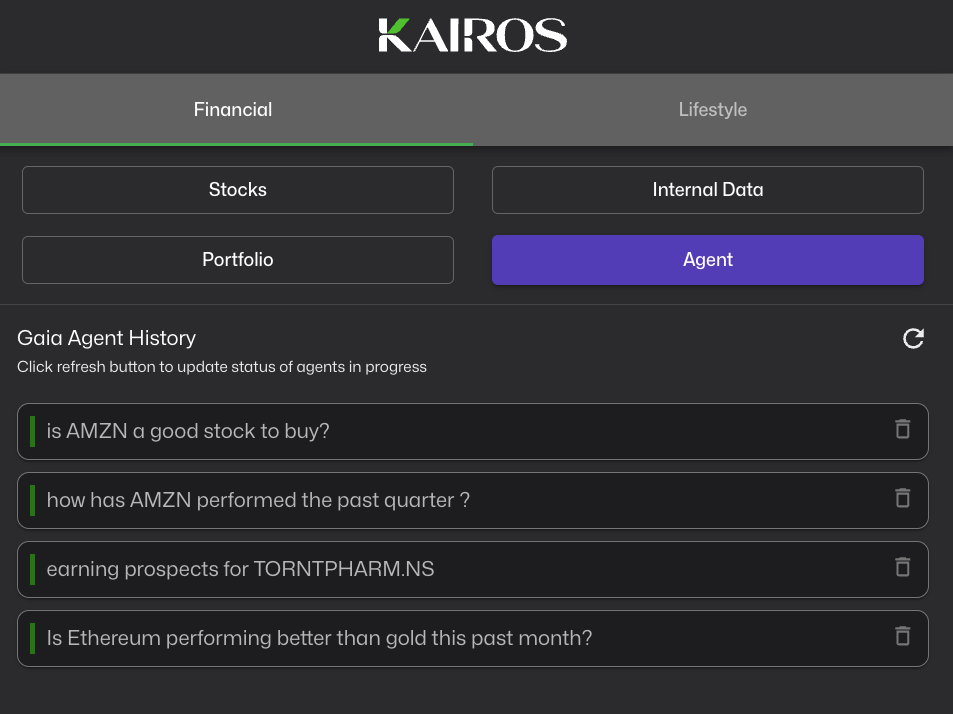Screen dimensions: 953x714
Task: Go to the Portfolio section
Action: click(238, 260)
